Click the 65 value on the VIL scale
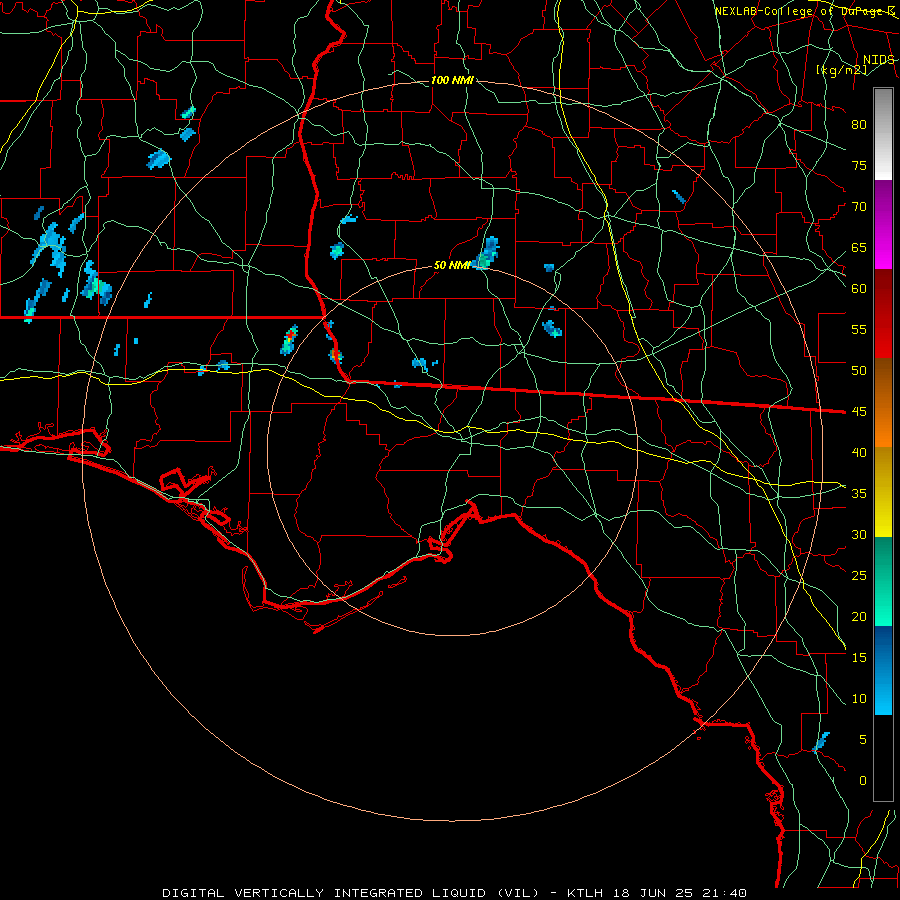 pos(859,247)
